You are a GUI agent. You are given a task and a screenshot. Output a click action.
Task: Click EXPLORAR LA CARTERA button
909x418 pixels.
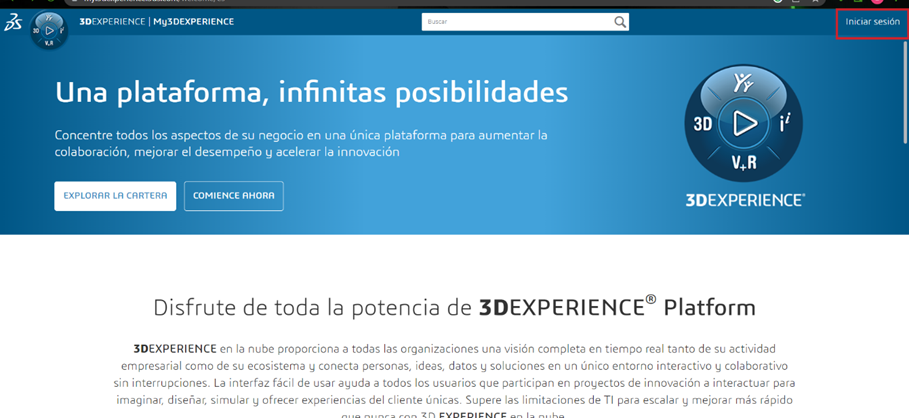tap(115, 196)
